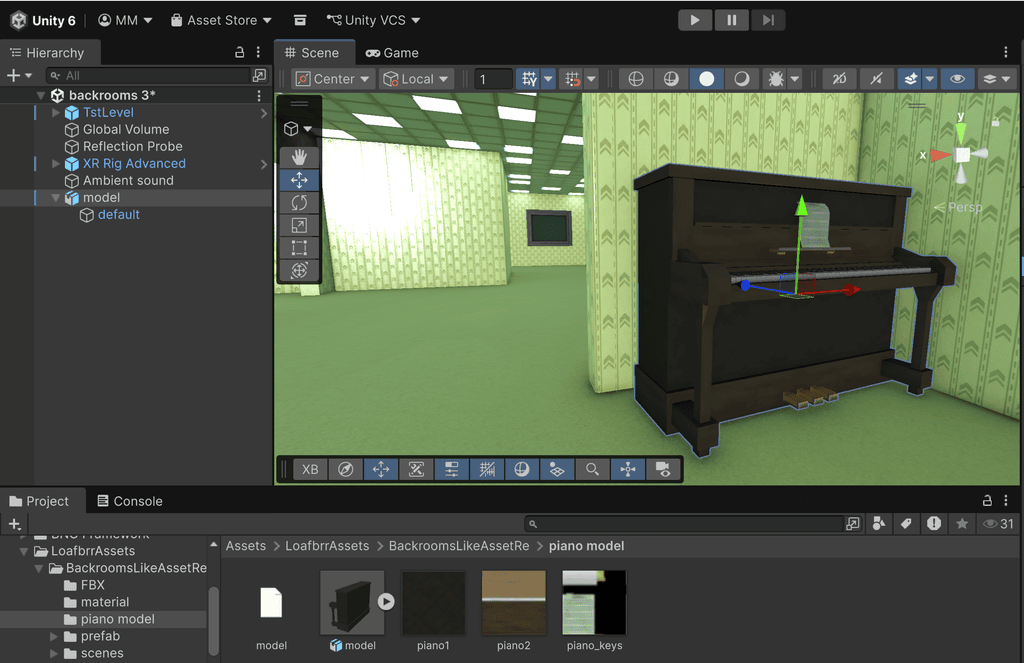
Task: Select the Scale tool
Action: [299, 225]
